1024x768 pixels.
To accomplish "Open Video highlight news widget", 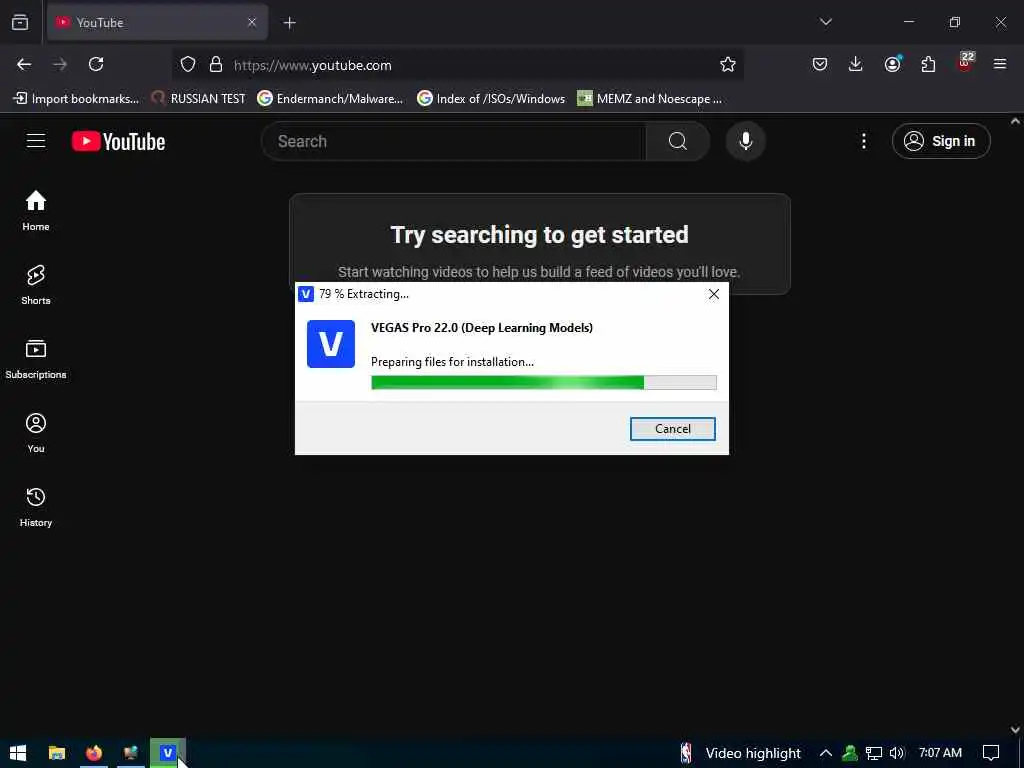I will click(x=740, y=753).
